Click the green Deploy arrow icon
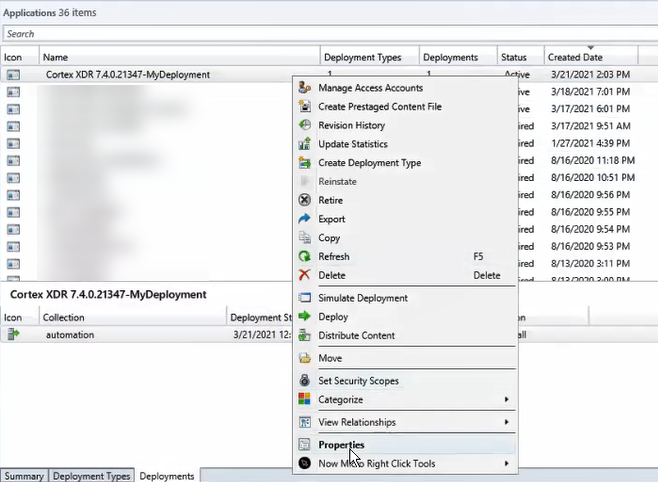 [x=305, y=317]
